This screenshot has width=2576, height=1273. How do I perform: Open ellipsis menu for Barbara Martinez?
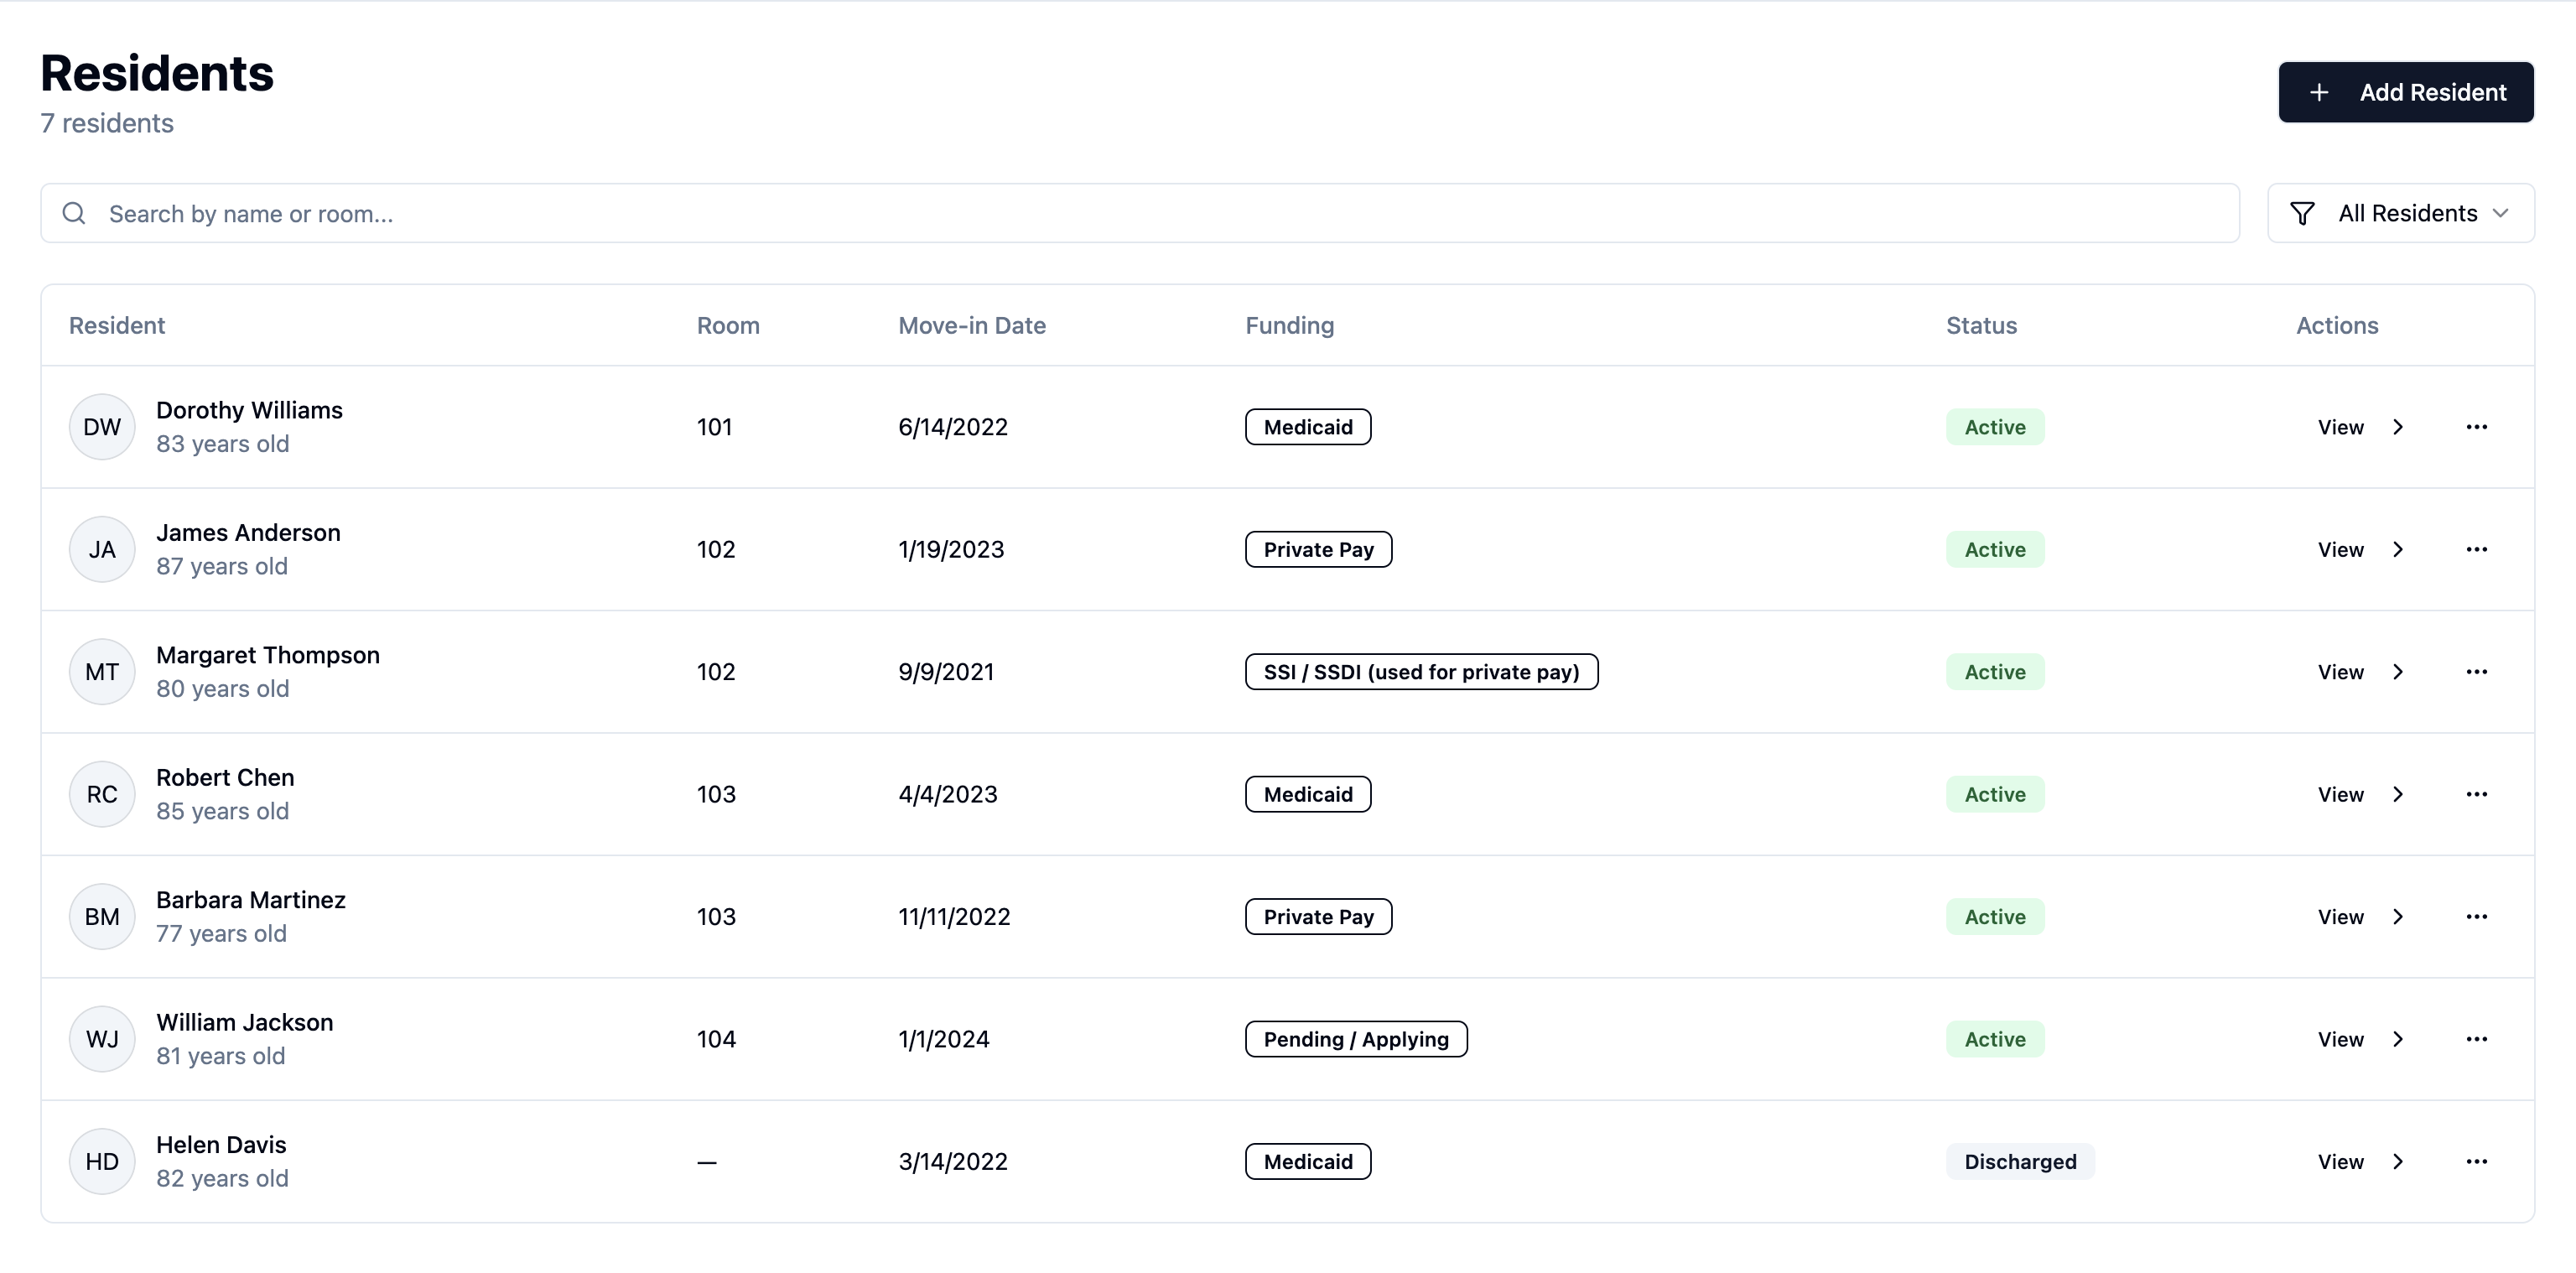tap(2476, 917)
